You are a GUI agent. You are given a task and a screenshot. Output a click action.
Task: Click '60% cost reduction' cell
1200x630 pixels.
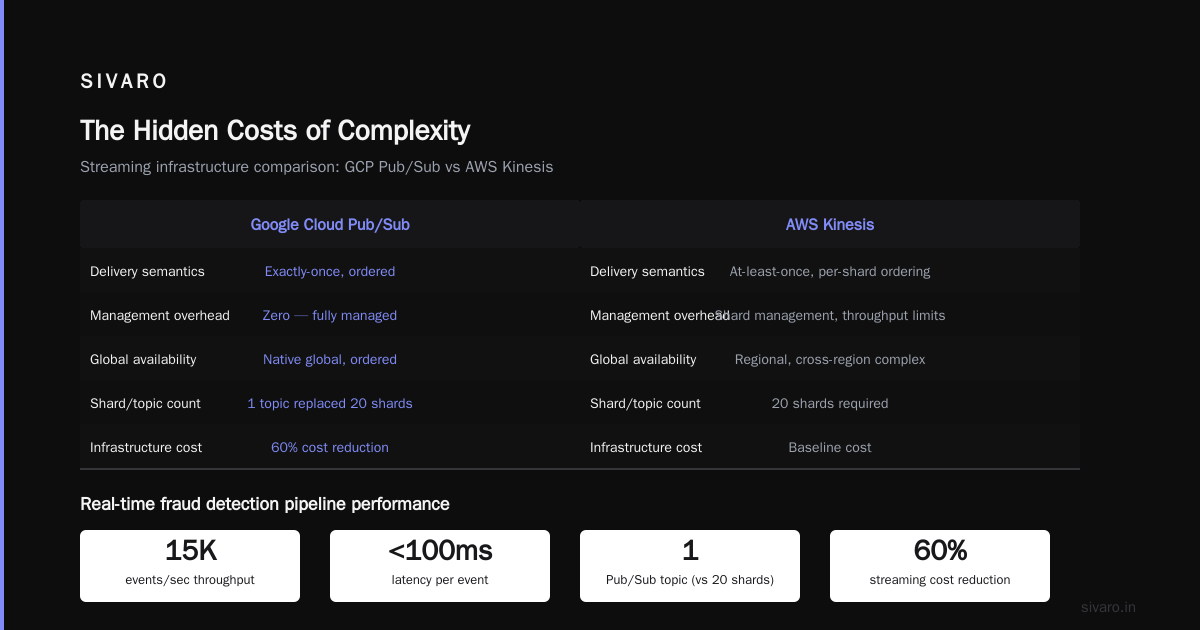330,447
